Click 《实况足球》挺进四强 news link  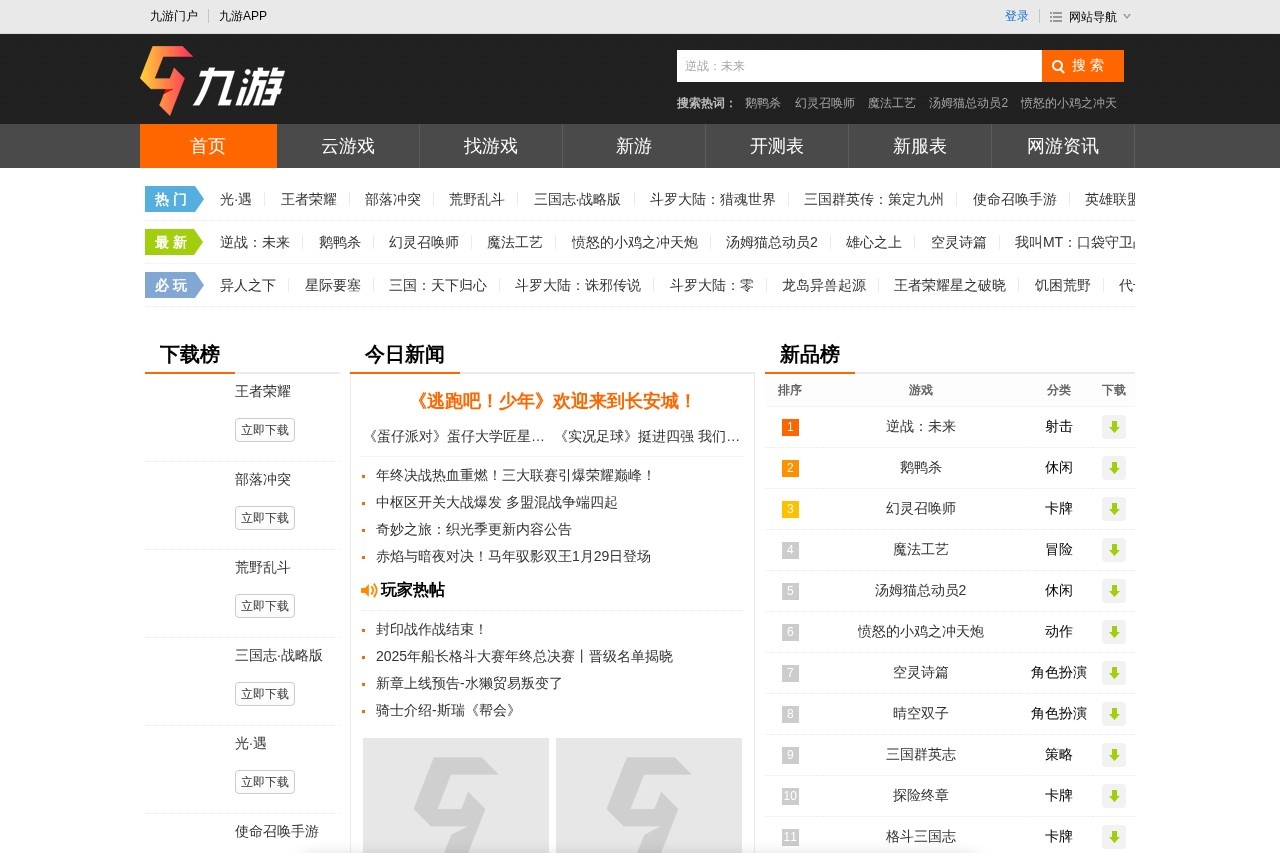point(647,436)
